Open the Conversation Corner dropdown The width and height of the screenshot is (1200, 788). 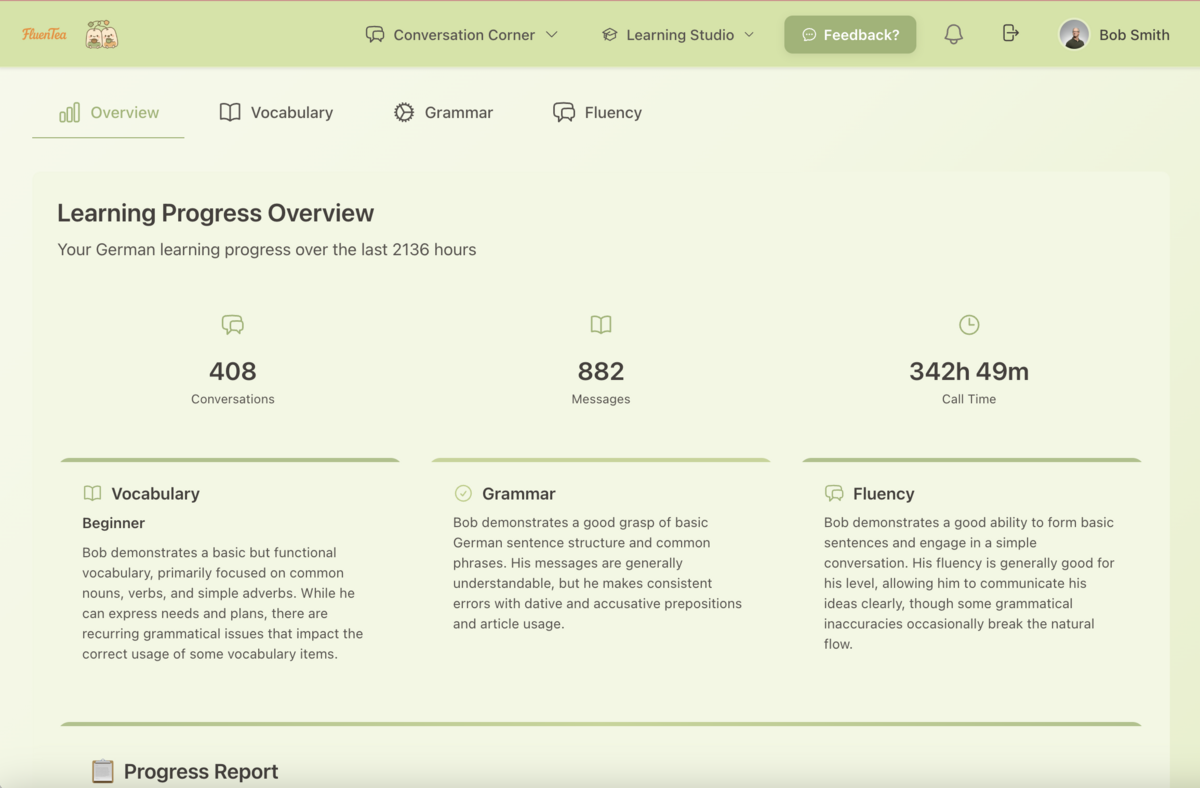462,34
